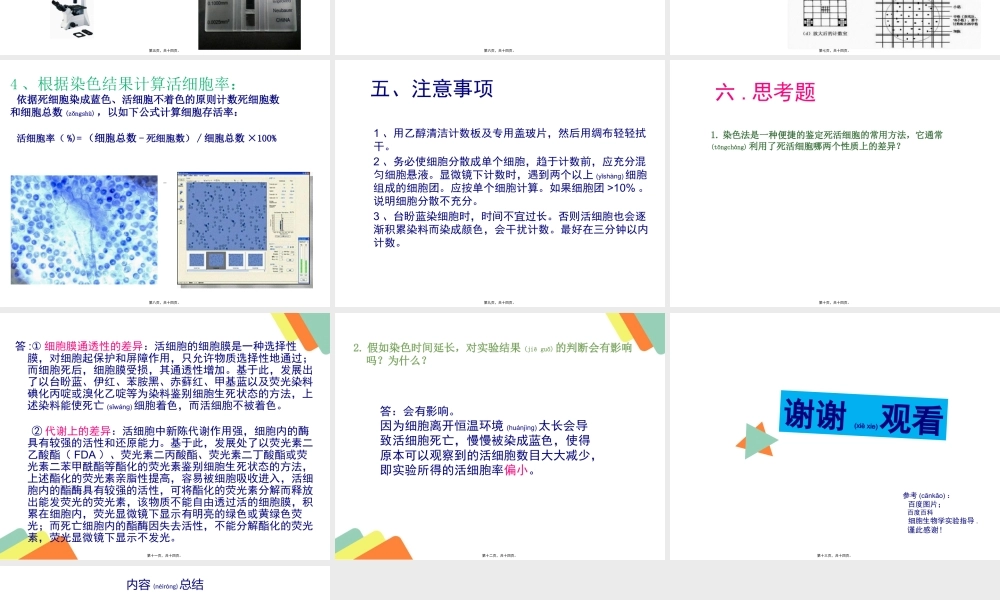
Task: Click the 内容总结 text on the bottom slide
Action: click(167, 585)
